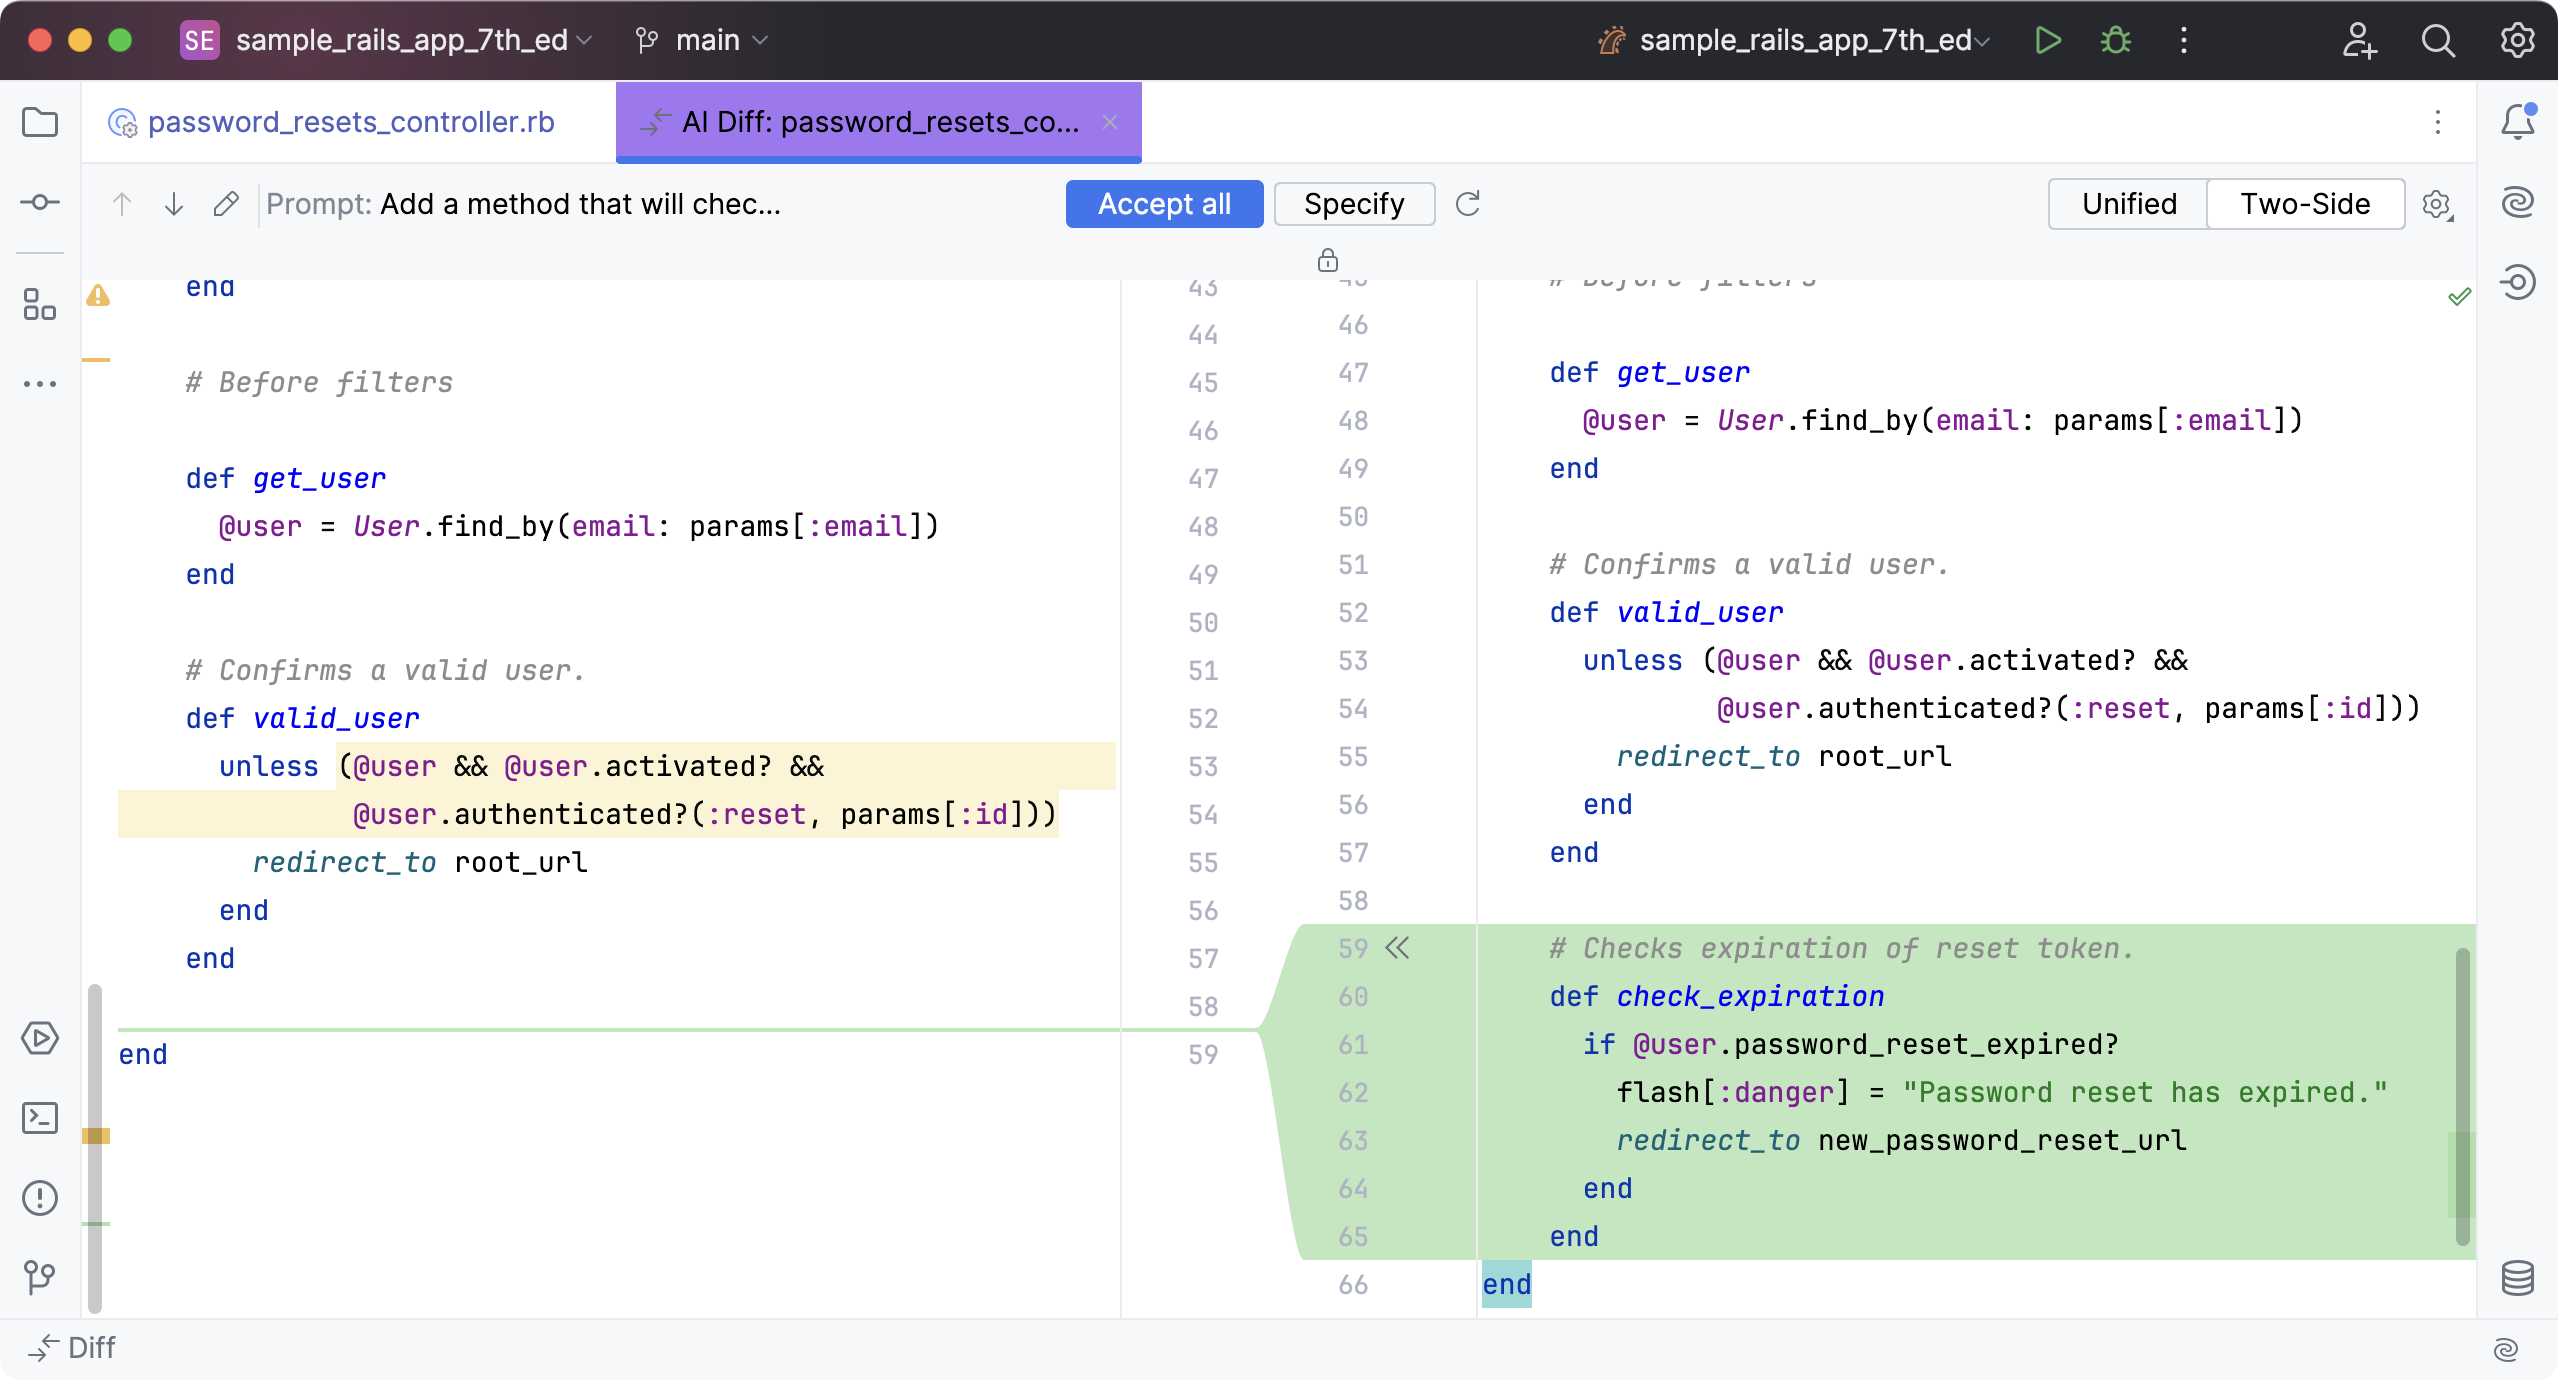Open the Problems panel
Screen dimensions: 2558x1380
tap(40, 1198)
